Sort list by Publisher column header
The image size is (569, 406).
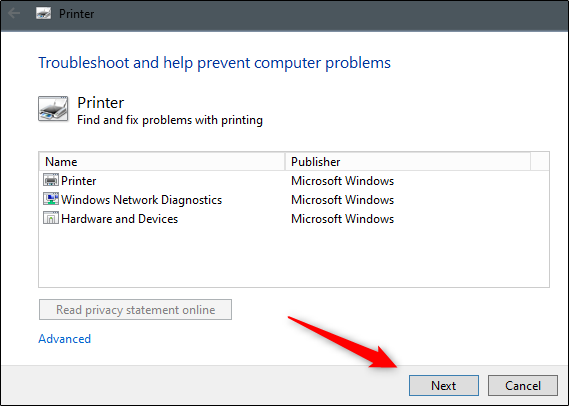(408, 161)
